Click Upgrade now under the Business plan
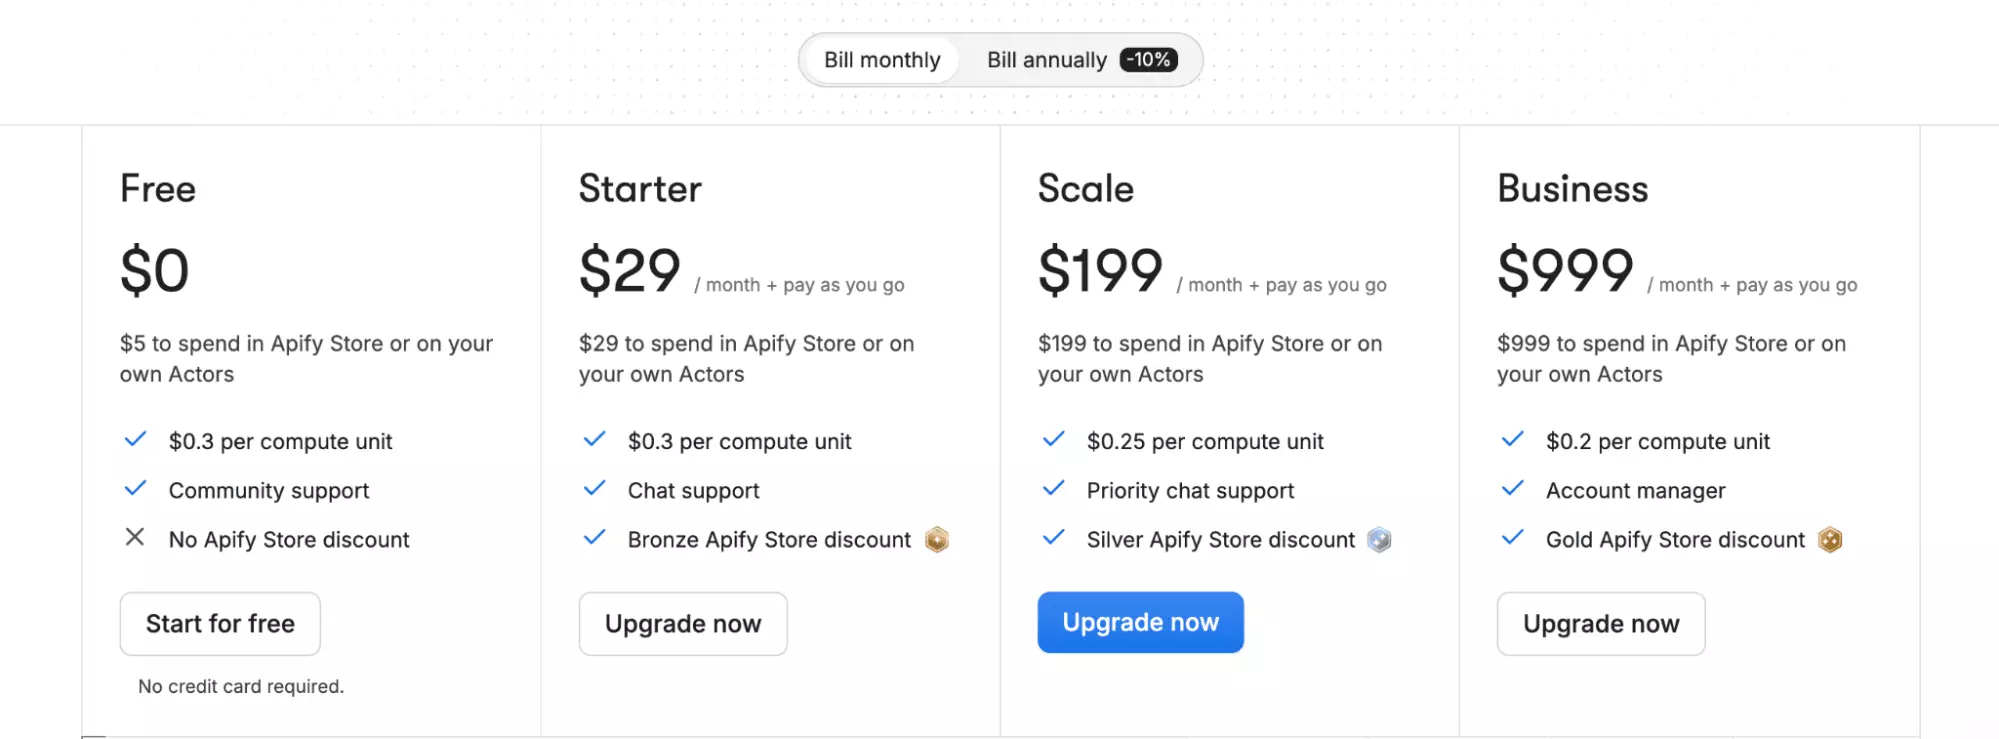 pyautogui.click(x=1600, y=623)
